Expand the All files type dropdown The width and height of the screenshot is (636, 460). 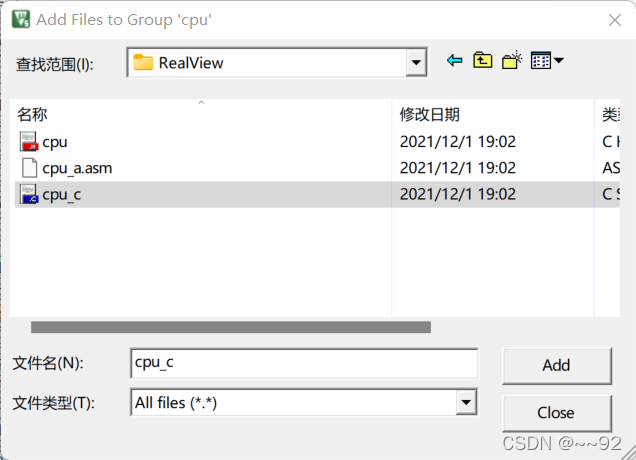466,402
